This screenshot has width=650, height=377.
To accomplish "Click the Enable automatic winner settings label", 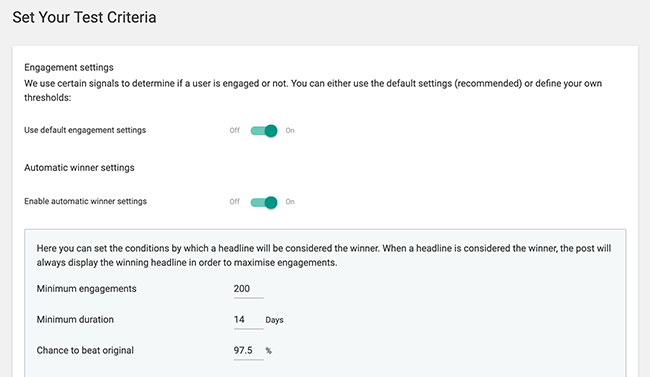I will pyautogui.click(x=85, y=201).
